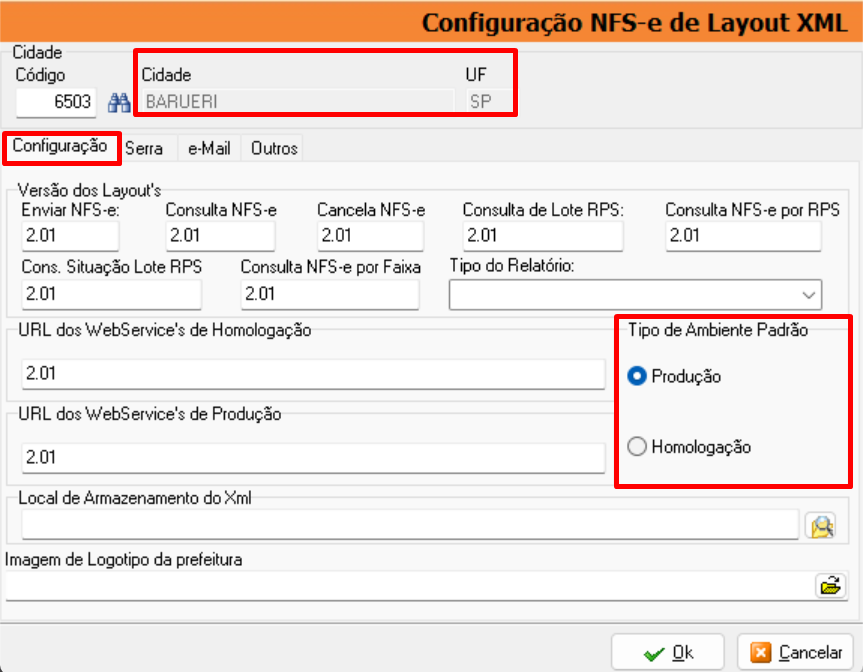This screenshot has width=863, height=672.
Task: Edit the Consulta de Lote RPS field
Action: pyautogui.click(x=543, y=236)
